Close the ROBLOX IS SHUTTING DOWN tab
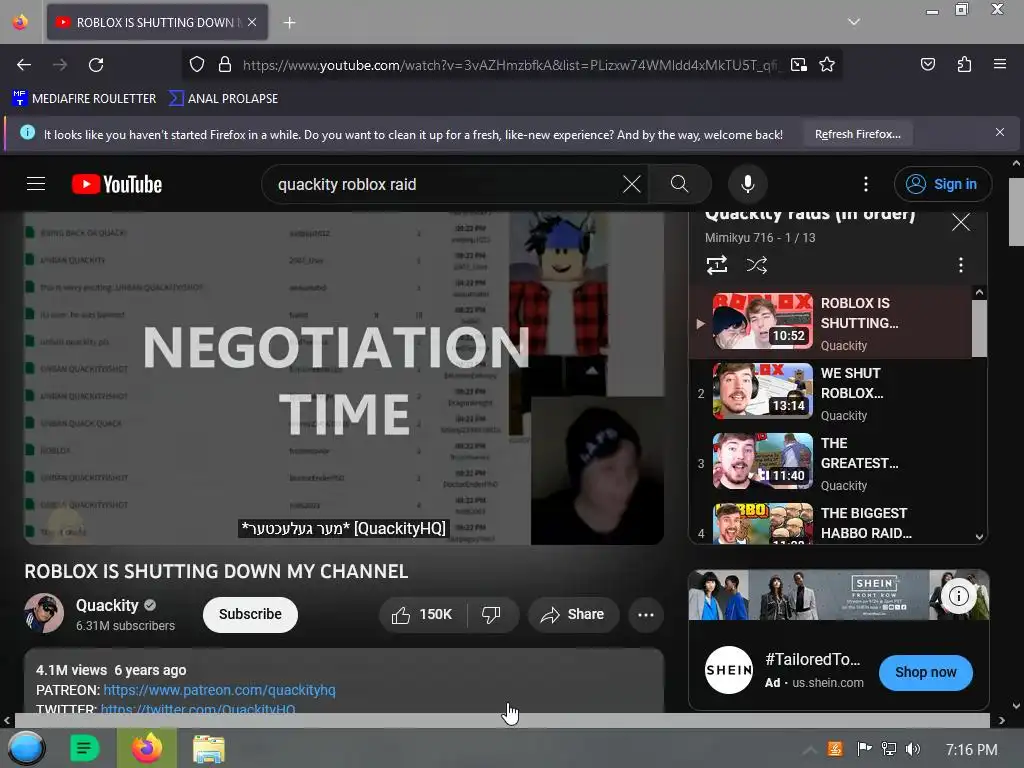The width and height of the screenshot is (1024, 768). click(x=252, y=22)
